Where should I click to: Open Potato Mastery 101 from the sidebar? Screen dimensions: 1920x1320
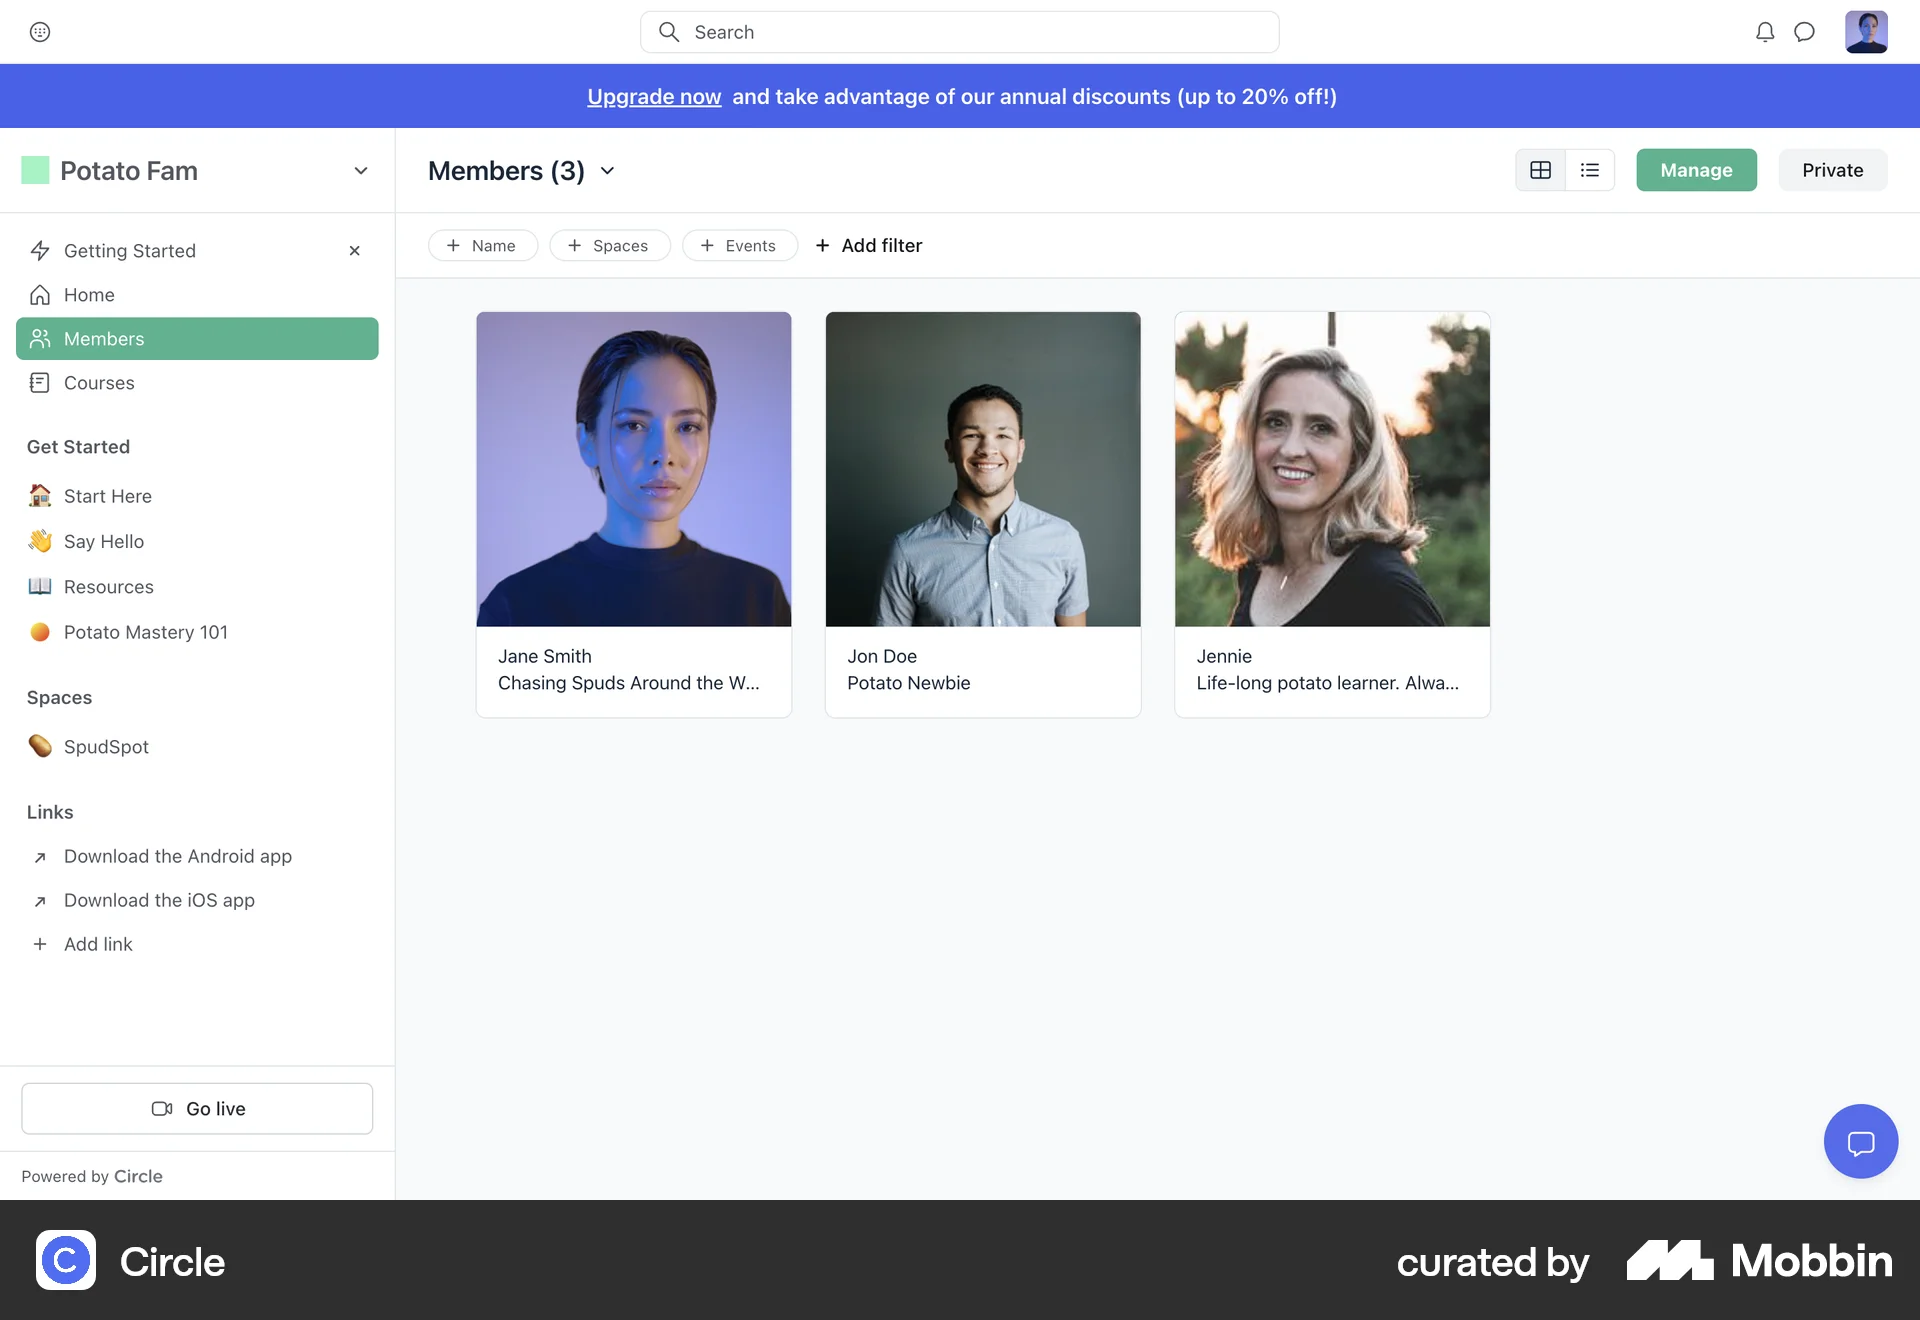point(145,632)
